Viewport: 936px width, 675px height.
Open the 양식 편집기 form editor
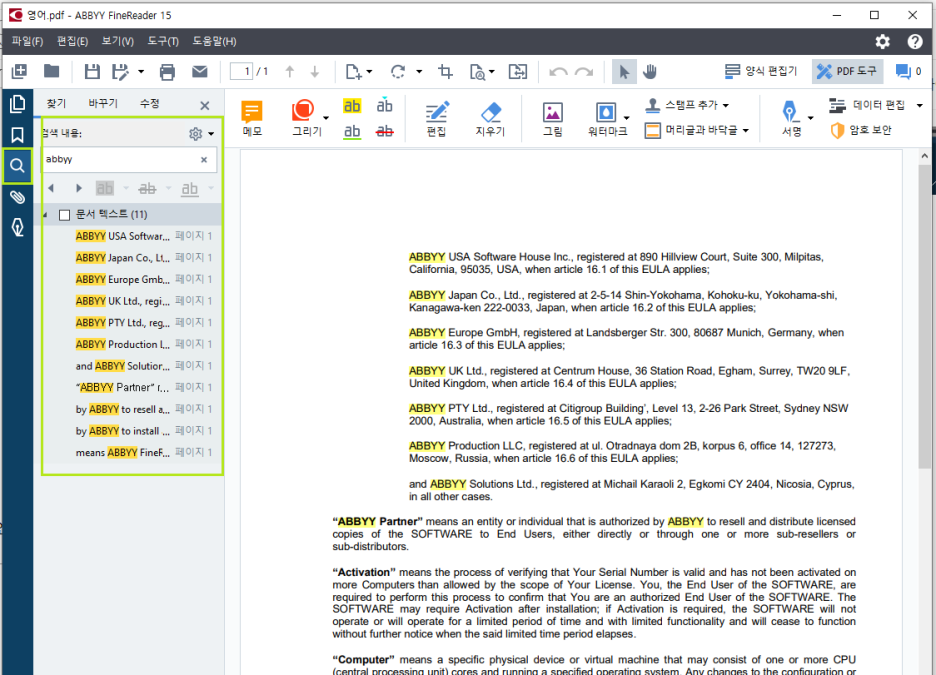click(761, 72)
